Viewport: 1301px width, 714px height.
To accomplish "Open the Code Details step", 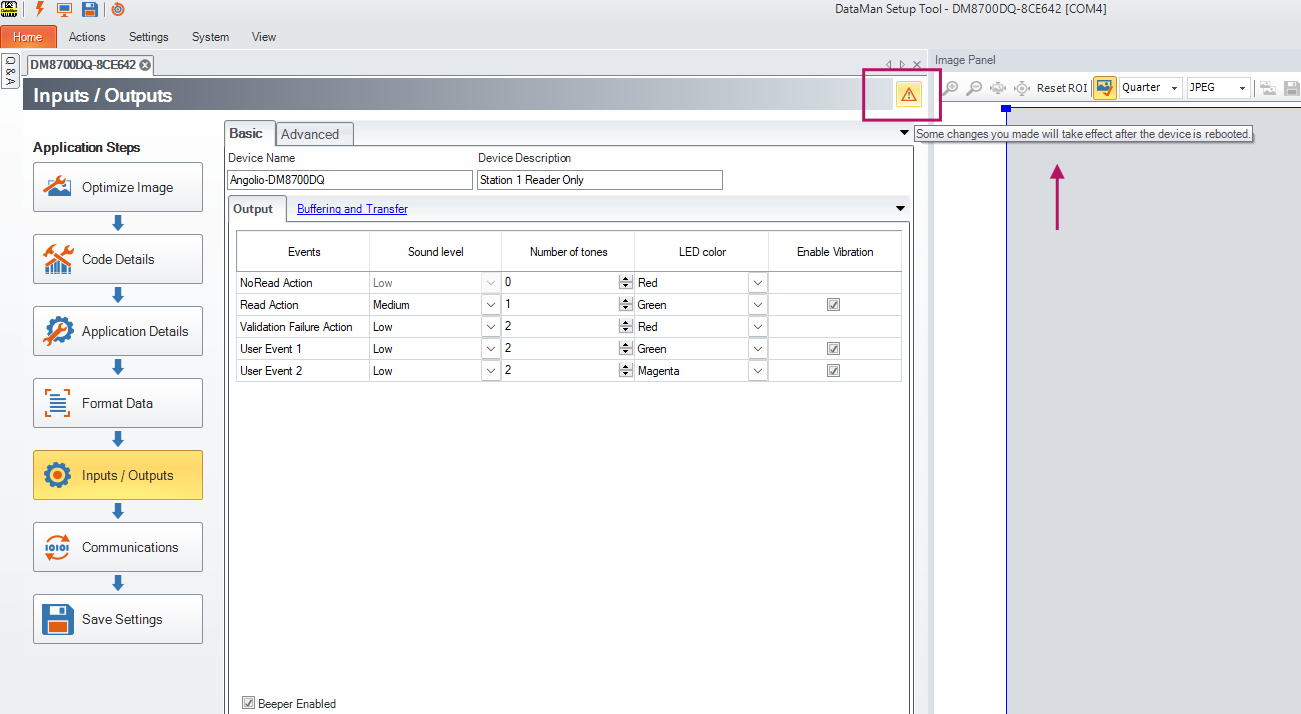I will (x=117, y=259).
